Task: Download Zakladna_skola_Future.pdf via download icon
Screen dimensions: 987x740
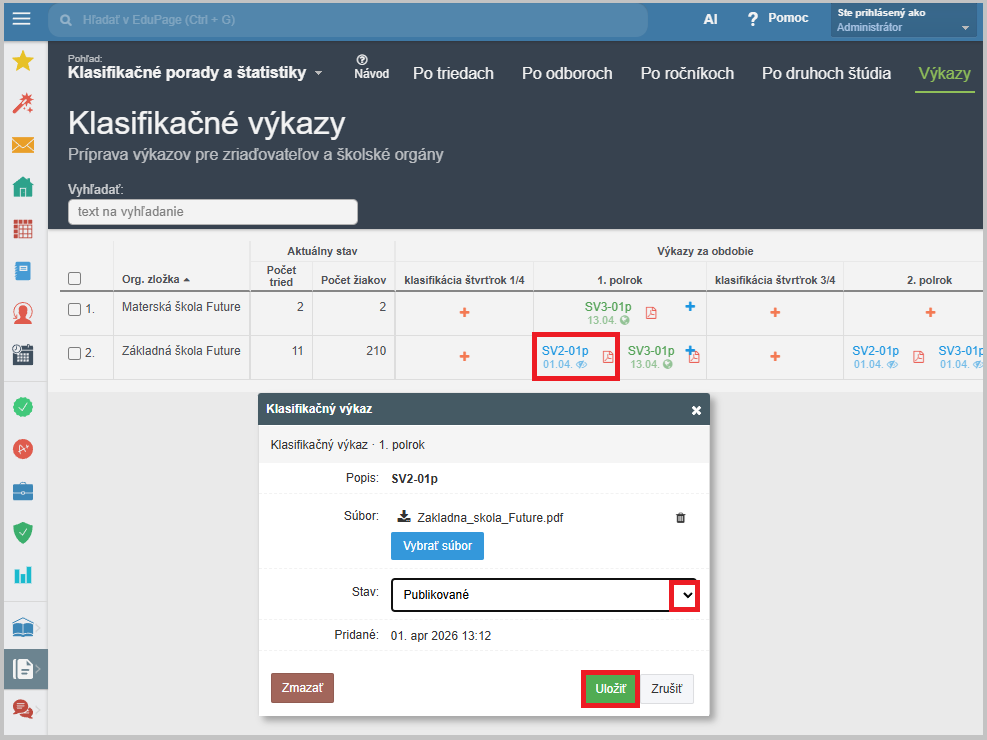Action: (404, 517)
